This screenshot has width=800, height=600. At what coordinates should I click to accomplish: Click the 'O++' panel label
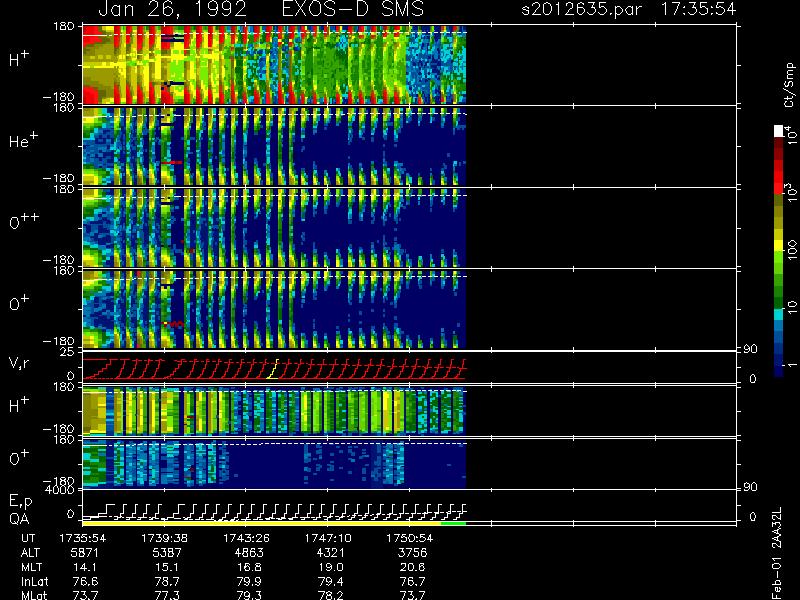[24, 221]
